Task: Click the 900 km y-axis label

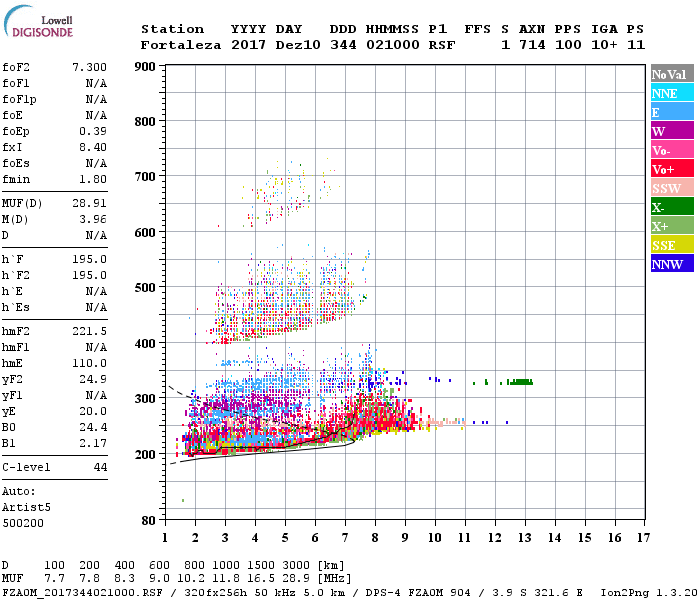Action: 145,67
